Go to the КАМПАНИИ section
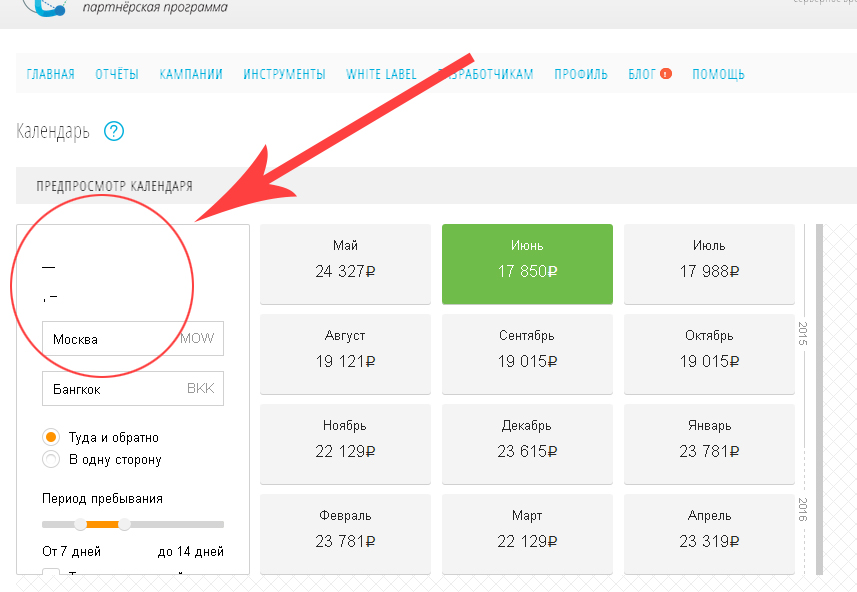 pyautogui.click(x=191, y=74)
